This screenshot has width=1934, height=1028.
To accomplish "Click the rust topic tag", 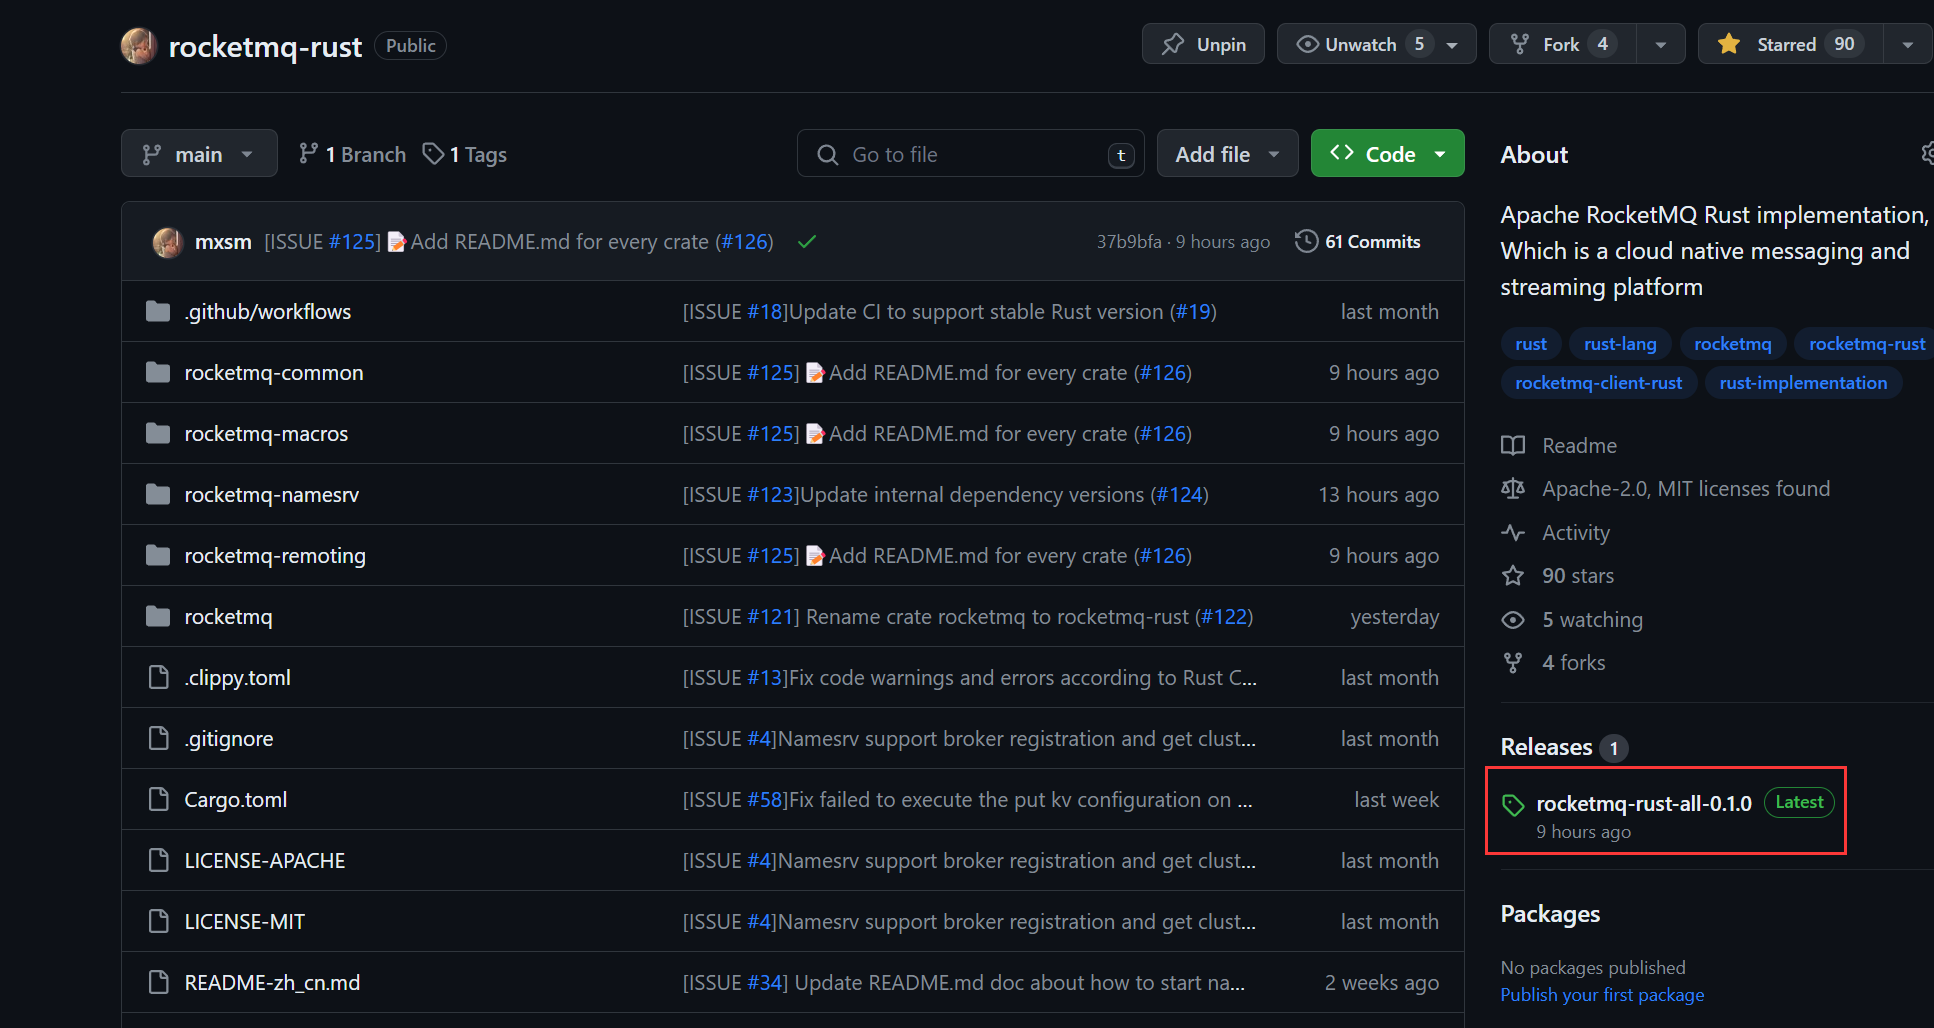I will [x=1531, y=344].
